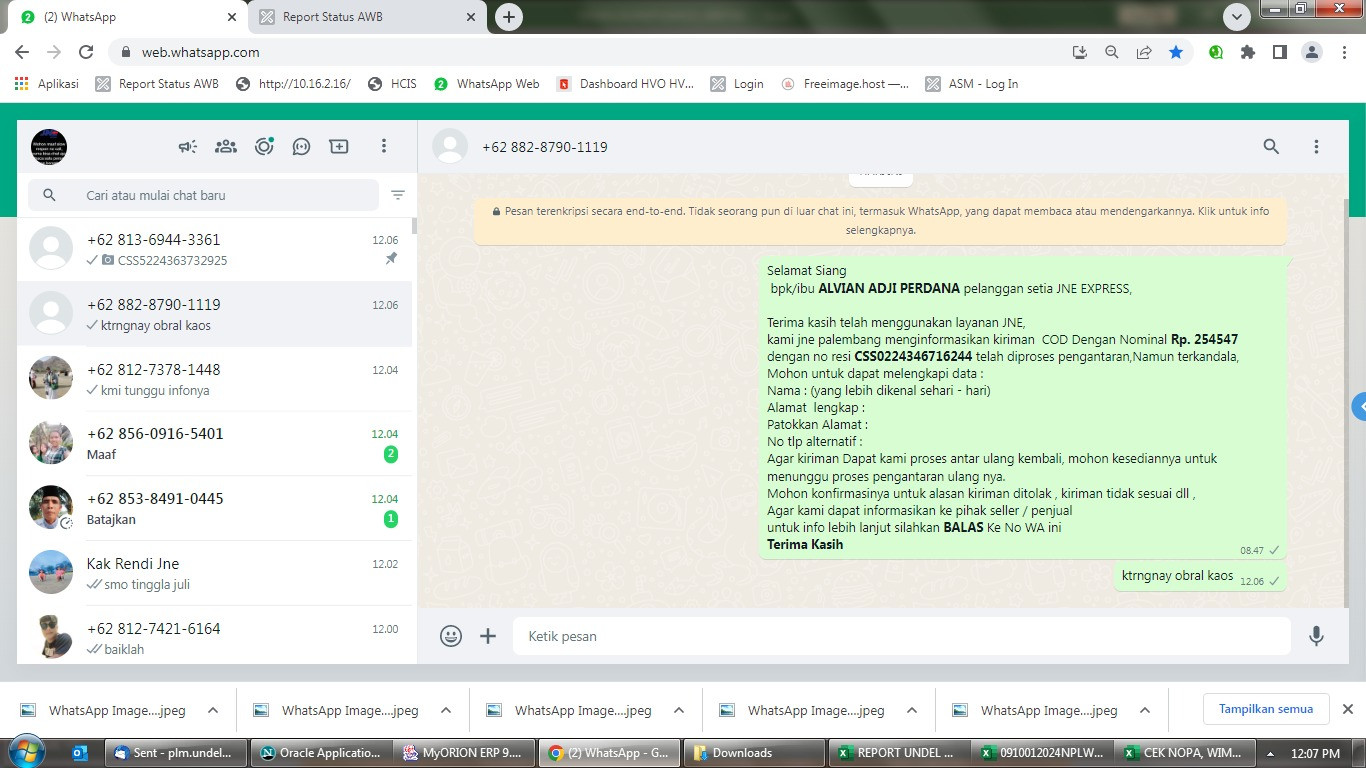Go back in browser history
This screenshot has height=768, width=1366.
tap(22, 52)
